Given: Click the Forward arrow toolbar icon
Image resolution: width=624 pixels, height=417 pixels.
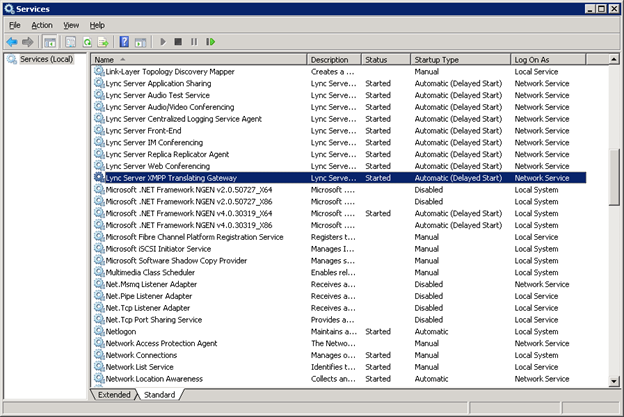Looking at the screenshot, I should pyautogui.click(x=28, y=42).
